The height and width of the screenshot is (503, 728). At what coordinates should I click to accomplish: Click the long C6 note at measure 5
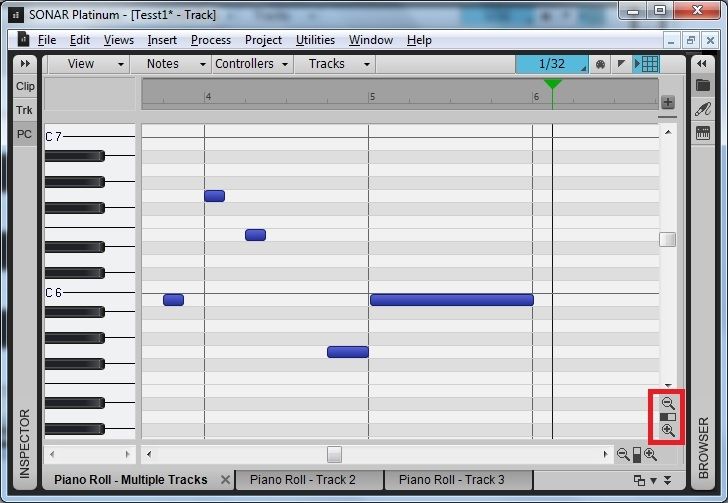[451, 300]
